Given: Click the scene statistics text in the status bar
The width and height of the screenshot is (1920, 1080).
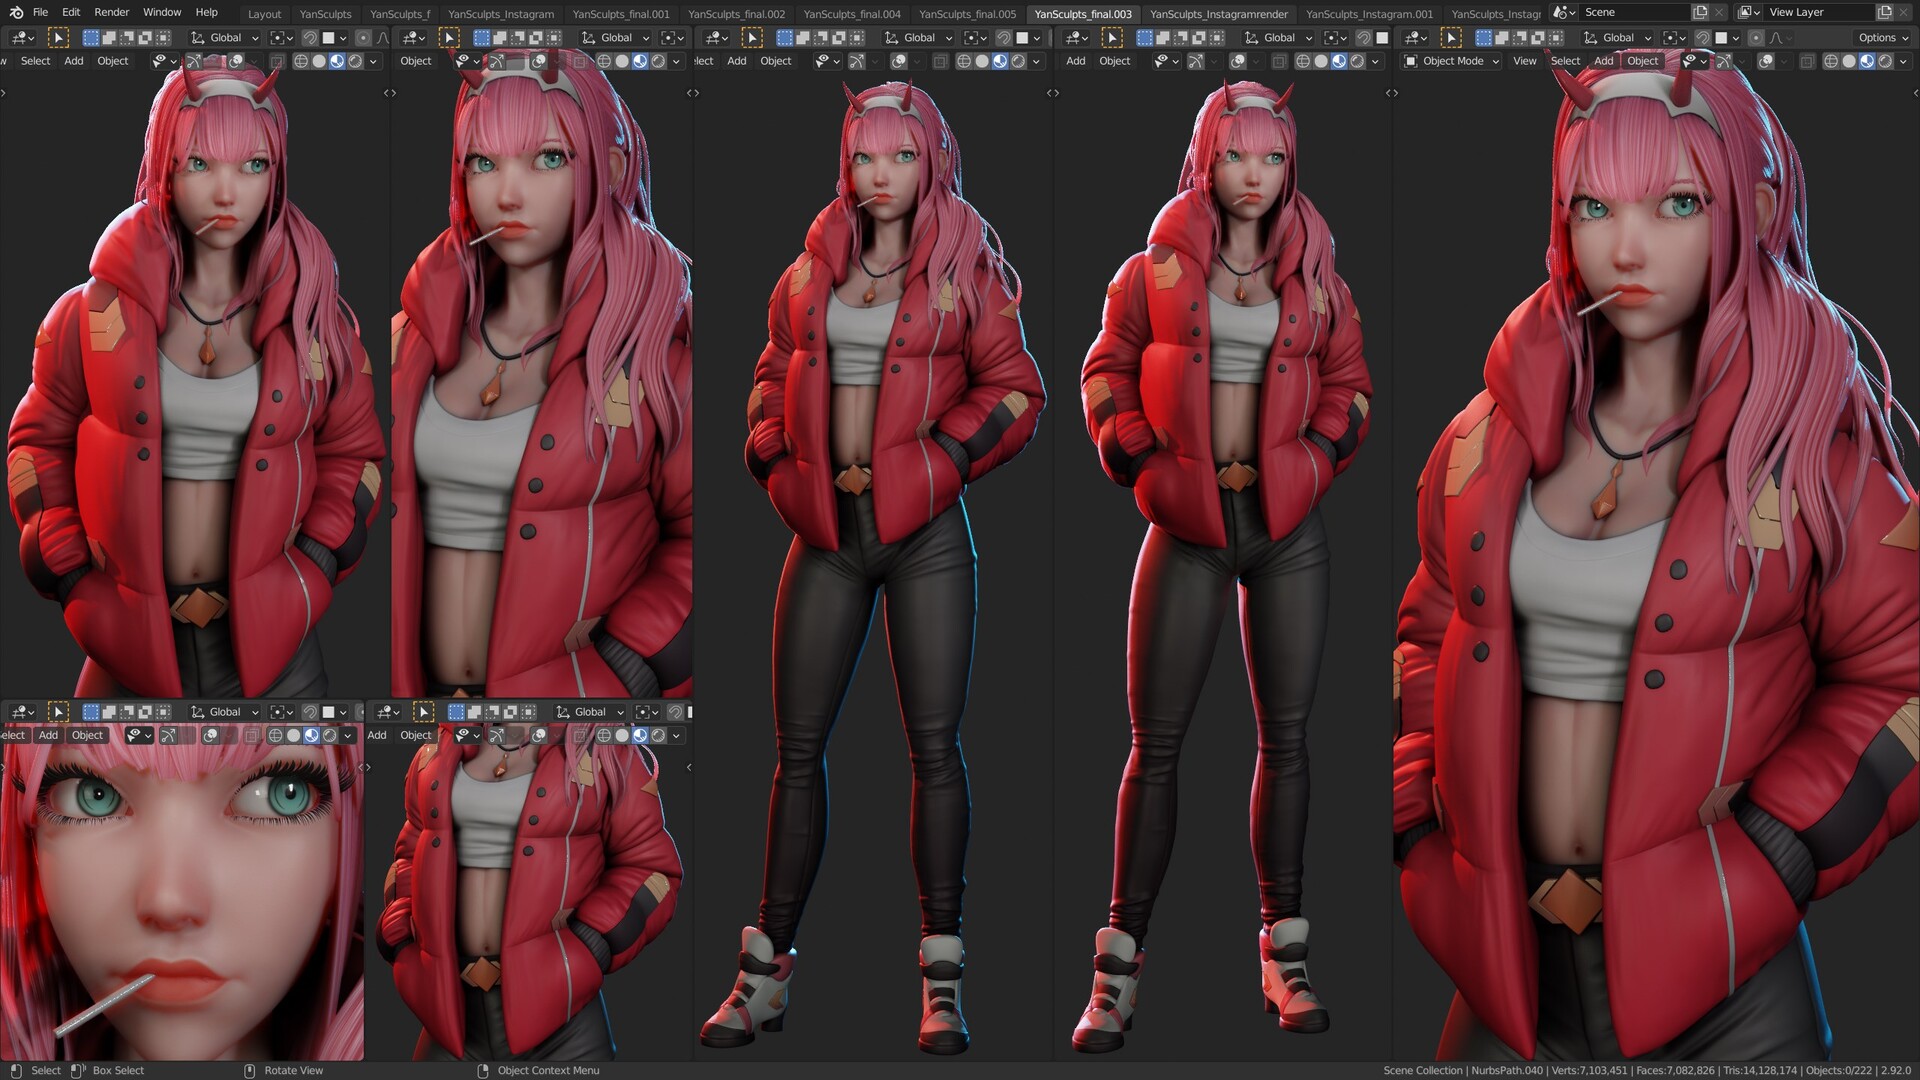Looking at the screenshot, I should pos(1647,1070).
